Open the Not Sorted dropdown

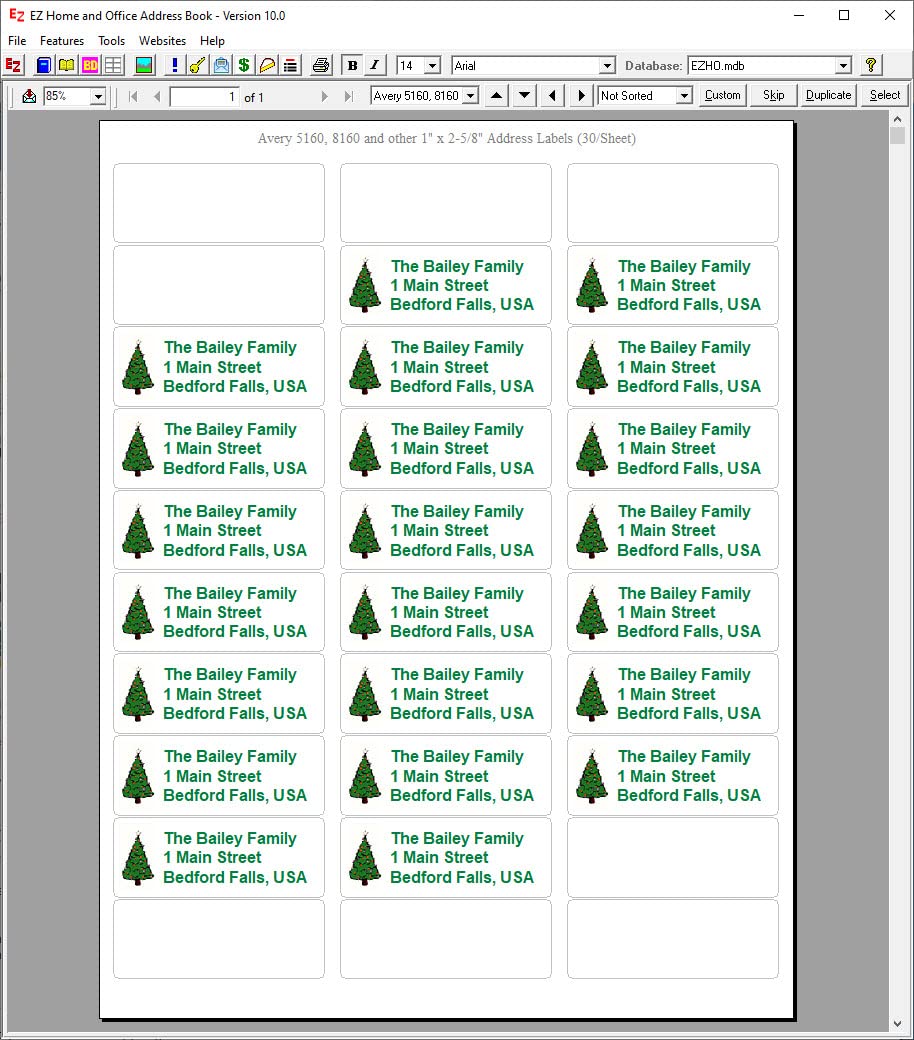pyautogui.click(x=684, y=96)
